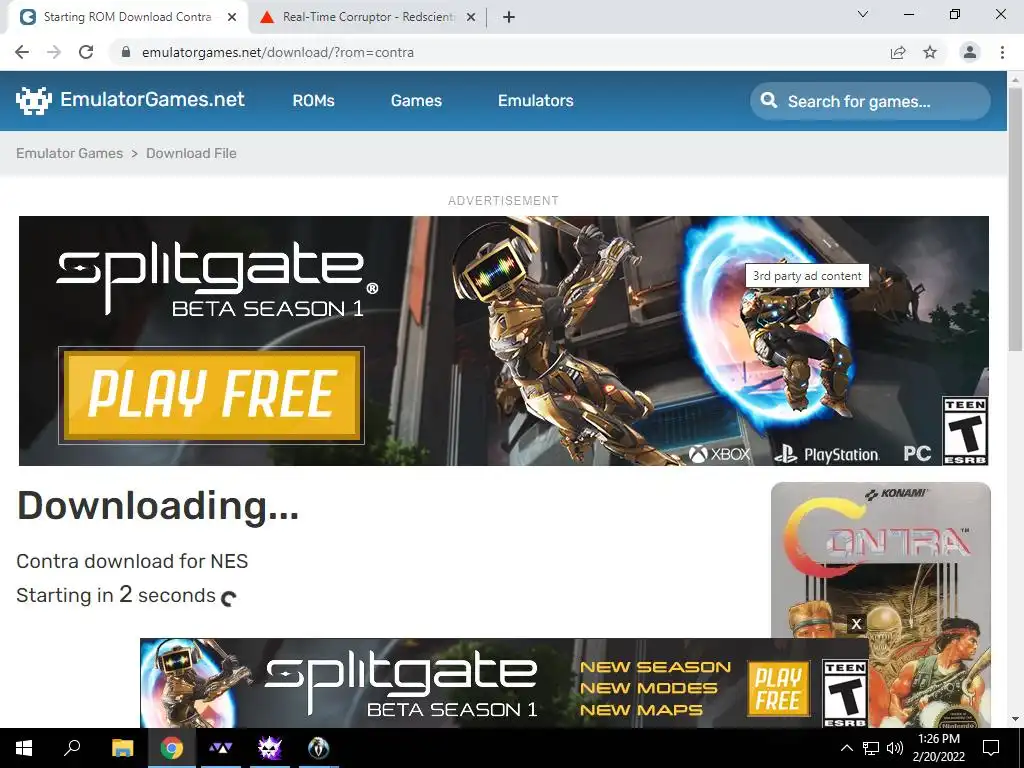This screenshot has width=1024, height=768.
Task: Close the Starting ROM Download tab
Action: 232,17
